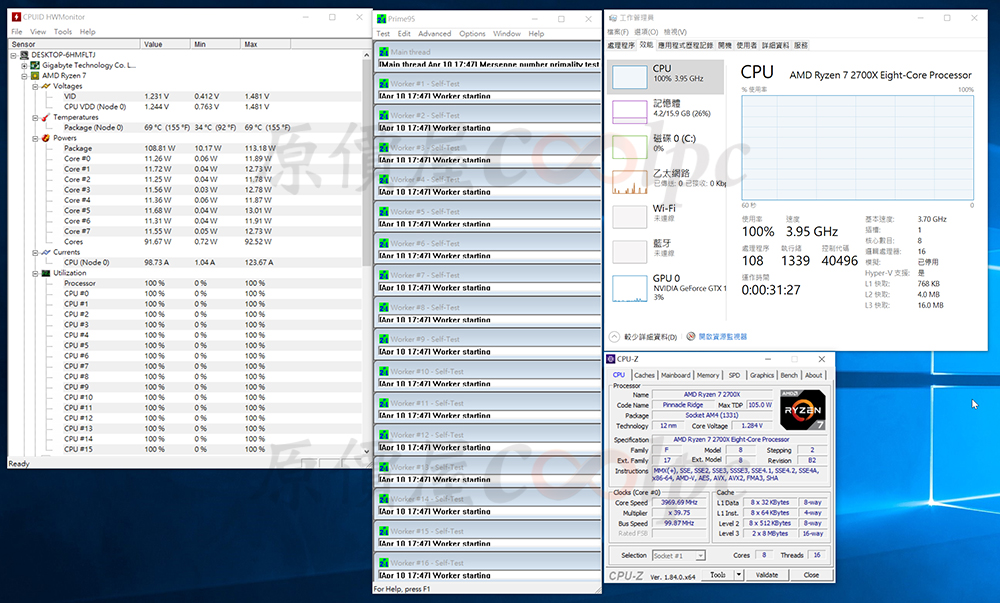The height and width of the screenshot is (603, 1000).
Task: Click the fewer details (較少詳細資料) chevron
Action: [614, 337]
